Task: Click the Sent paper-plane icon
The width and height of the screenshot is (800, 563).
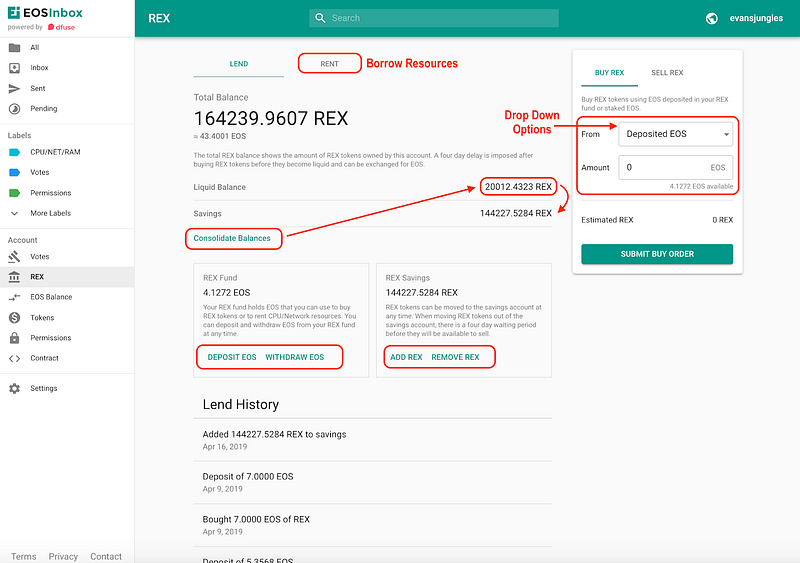Action: [14, 88]
